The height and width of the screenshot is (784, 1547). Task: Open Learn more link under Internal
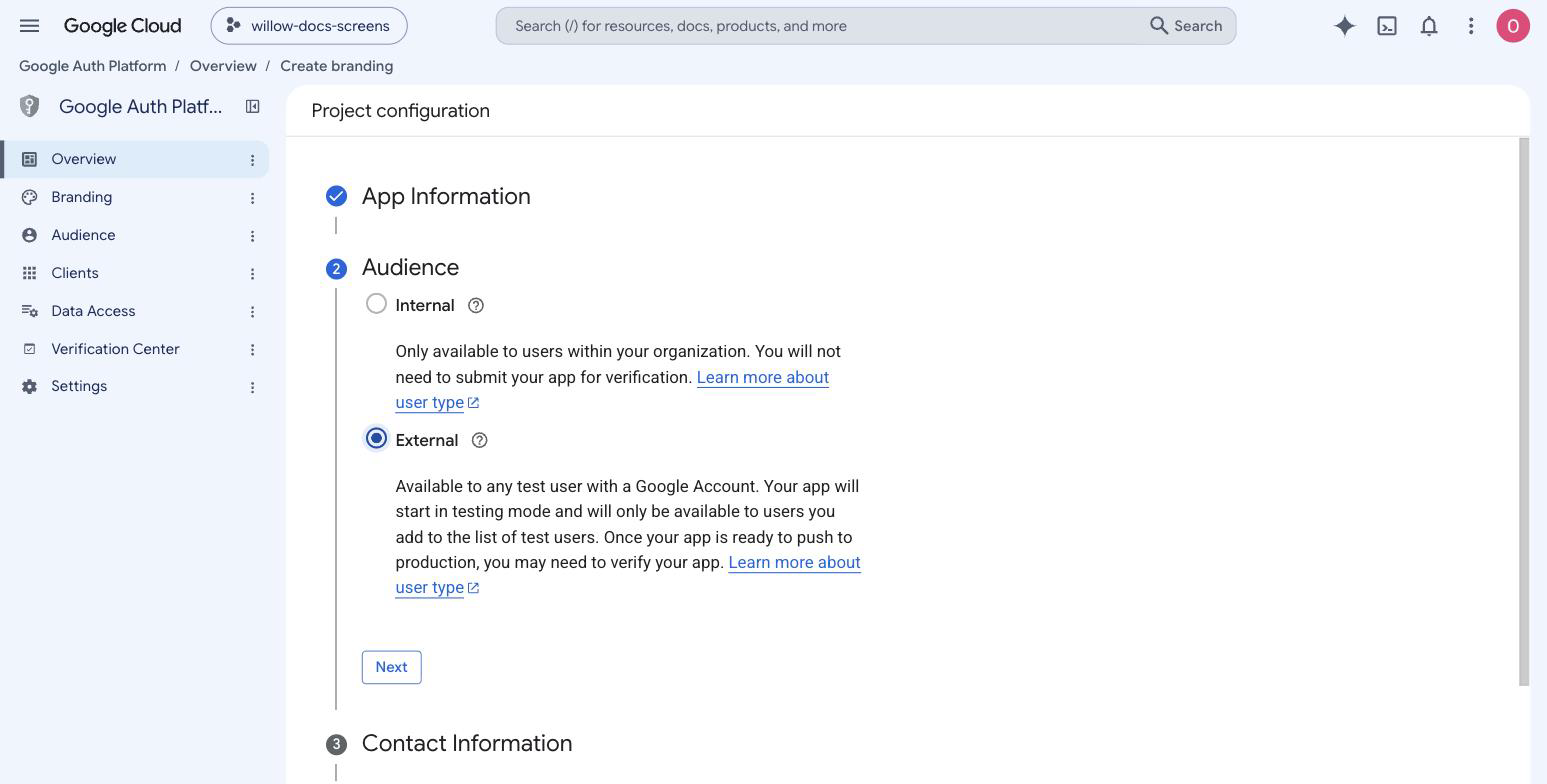click(x=612, y=390)
